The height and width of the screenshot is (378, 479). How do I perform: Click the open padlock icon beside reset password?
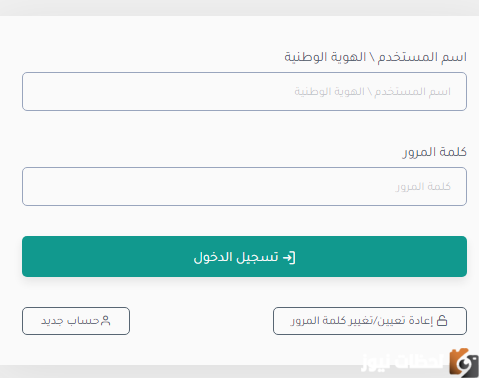[x=442, y=321]
